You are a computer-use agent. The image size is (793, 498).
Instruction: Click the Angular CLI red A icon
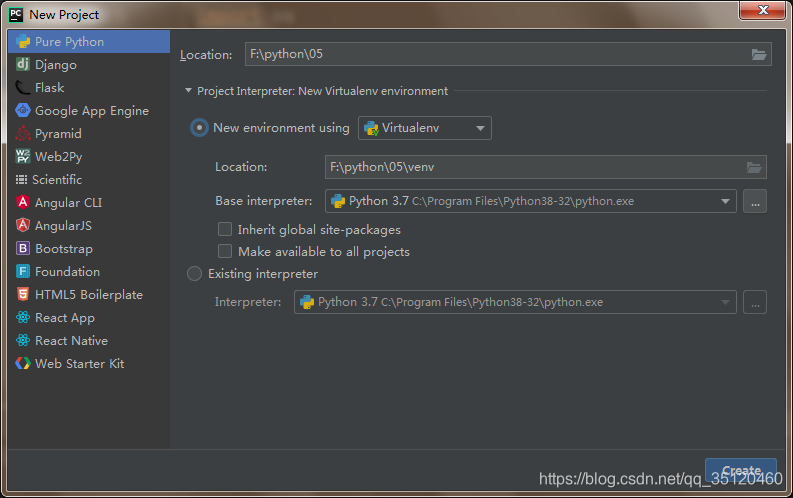coord(23,202)
